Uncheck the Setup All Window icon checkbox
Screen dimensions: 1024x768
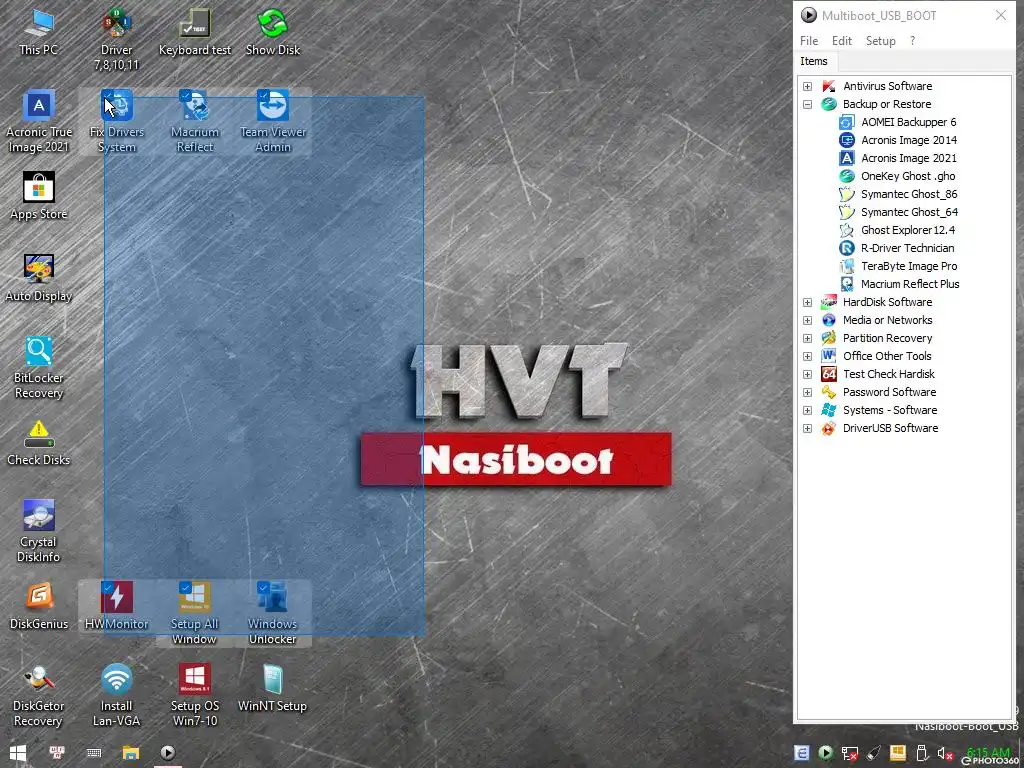(x=185, y=587)
